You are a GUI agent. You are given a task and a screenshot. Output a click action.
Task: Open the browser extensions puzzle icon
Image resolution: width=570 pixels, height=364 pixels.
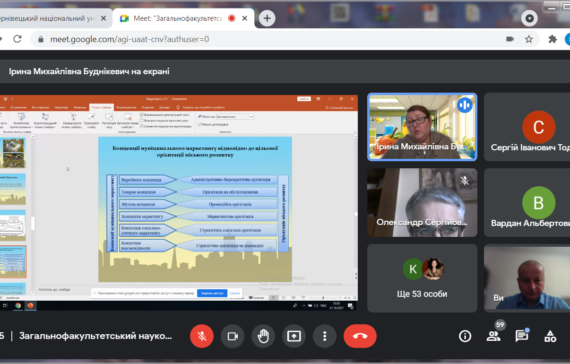[x=553, y=39]
